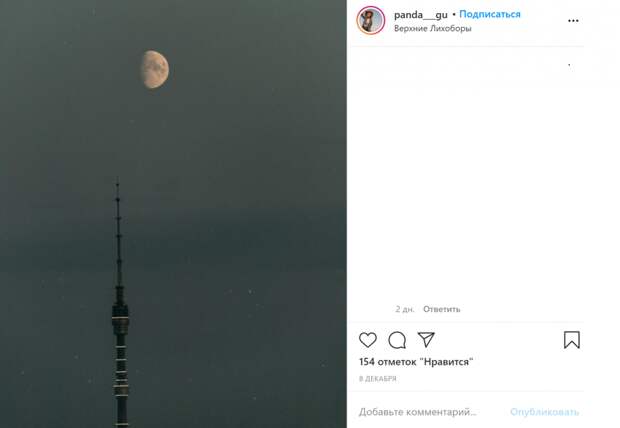The height and width of the screenshot is (428, 620).
Task: Focus the Добавьте комментарий input field
Action: pyautogui.click(x=429, y=412)
